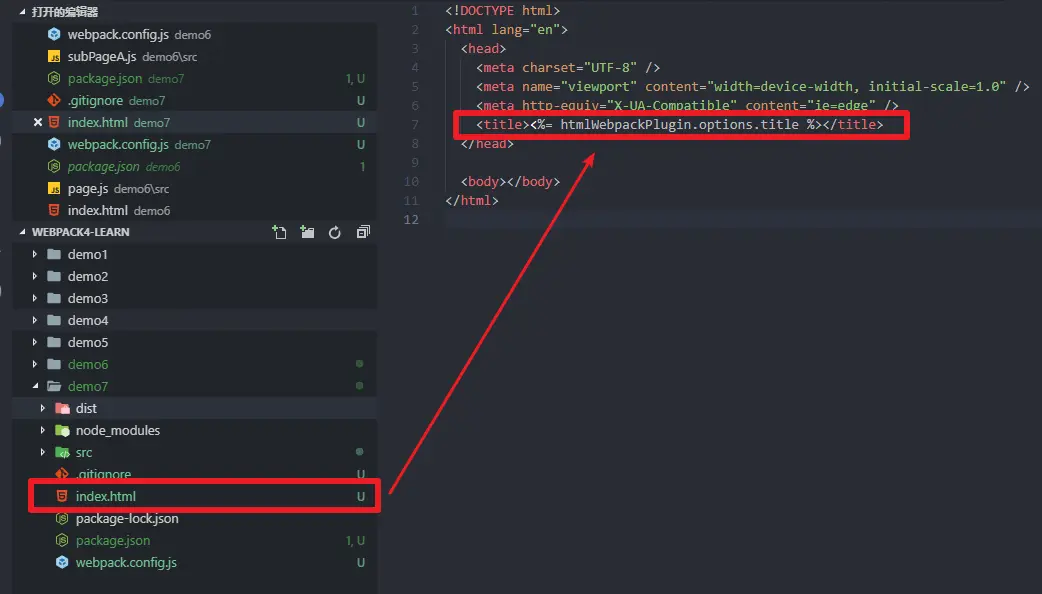This screenshot has width=1042, height=594.
Task: Expand the demo1 folder arrow
Action: pos(35,254)
